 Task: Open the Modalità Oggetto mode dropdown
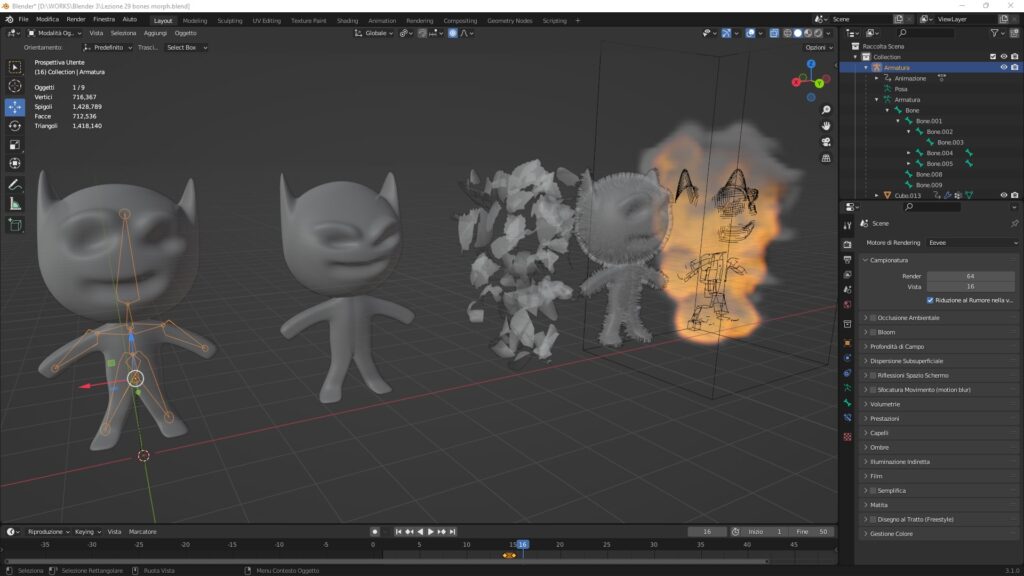[55, 33]
